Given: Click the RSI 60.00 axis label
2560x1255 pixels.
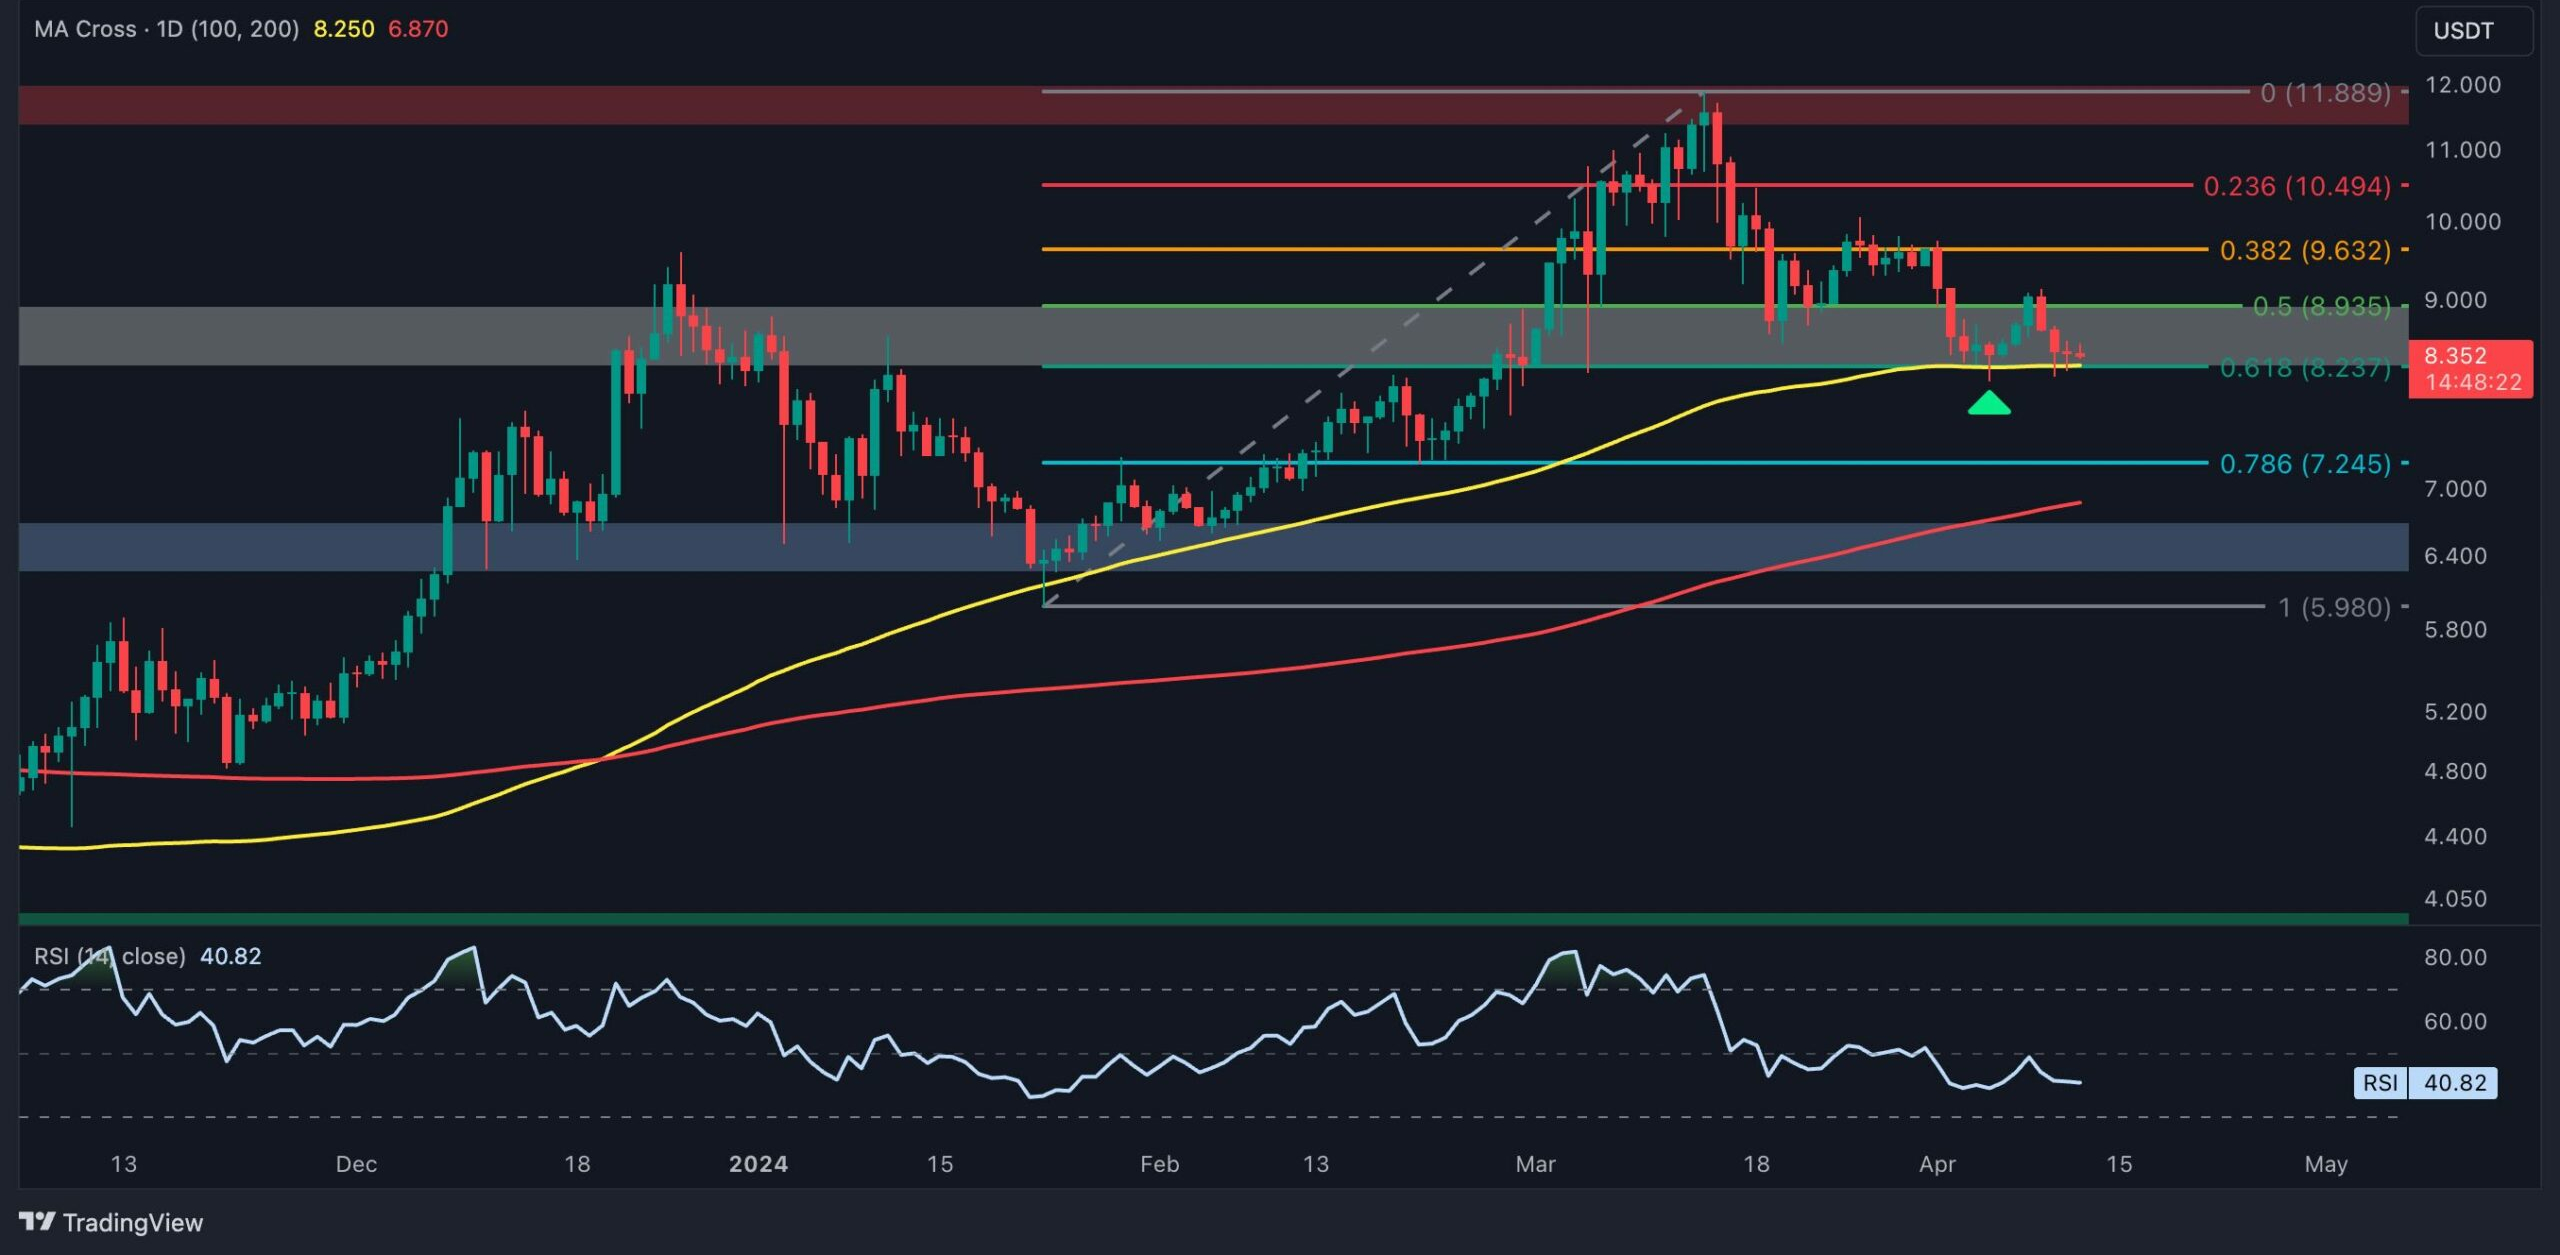Looking at the screenshot, I should [x=2455, y=1021].
